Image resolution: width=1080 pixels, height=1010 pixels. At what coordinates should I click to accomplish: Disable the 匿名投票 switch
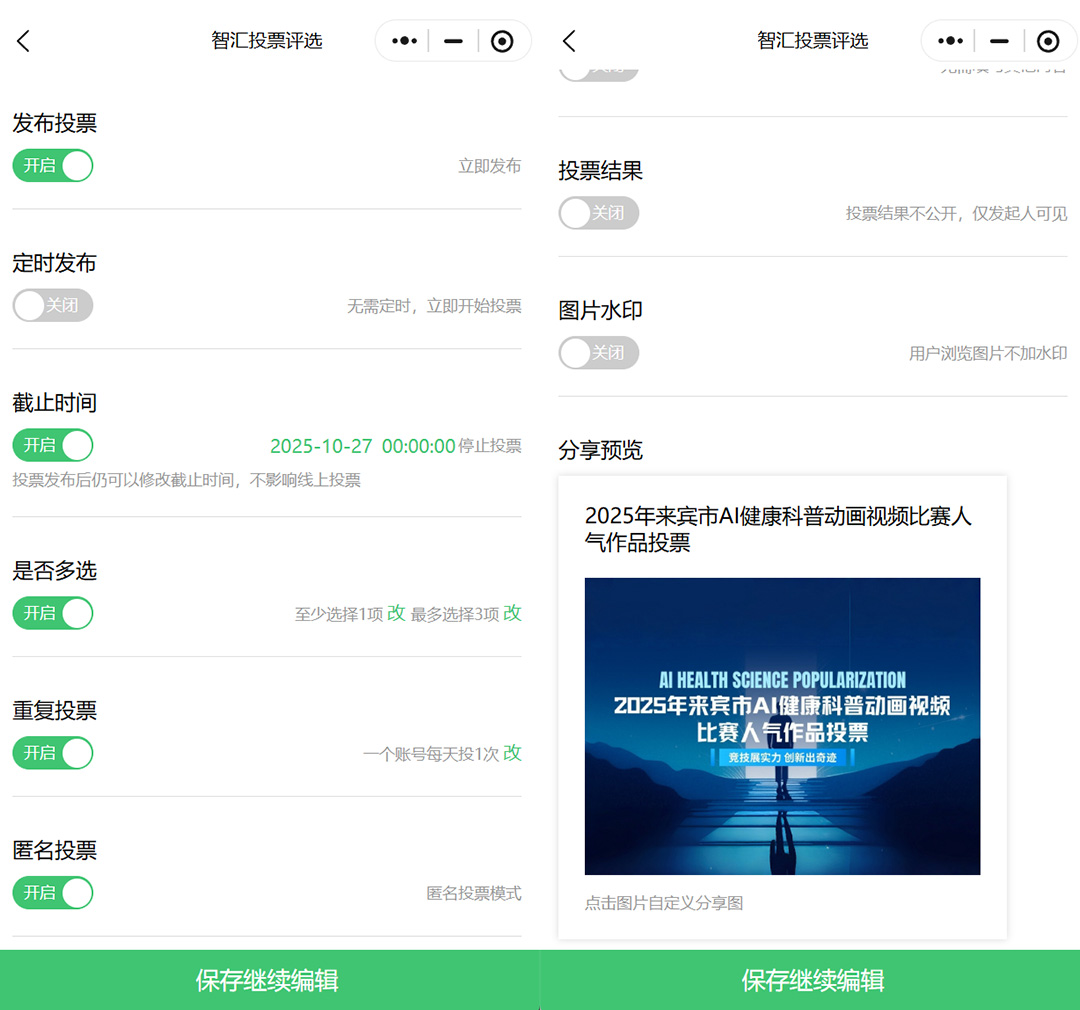[x=53, y=892]
